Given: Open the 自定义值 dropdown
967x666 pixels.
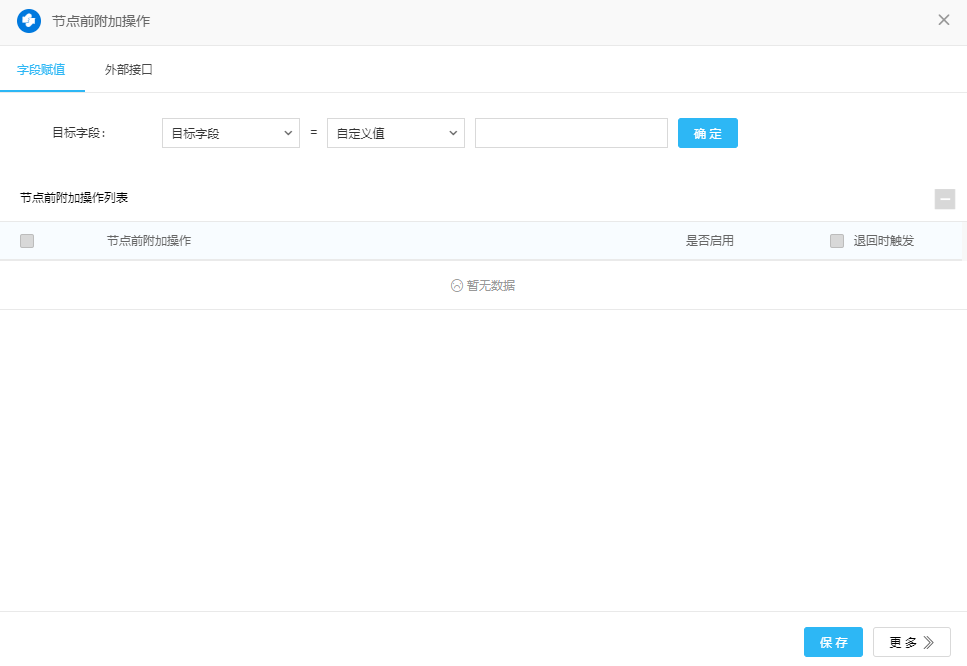Looking at the screenshot, I should [x=395, y=133].
